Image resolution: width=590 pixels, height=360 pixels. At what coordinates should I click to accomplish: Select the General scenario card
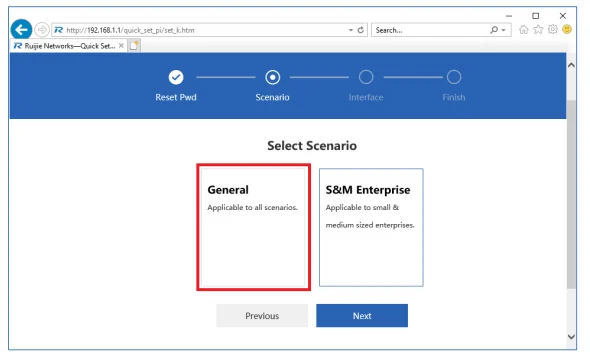click(x=253, y=227)
